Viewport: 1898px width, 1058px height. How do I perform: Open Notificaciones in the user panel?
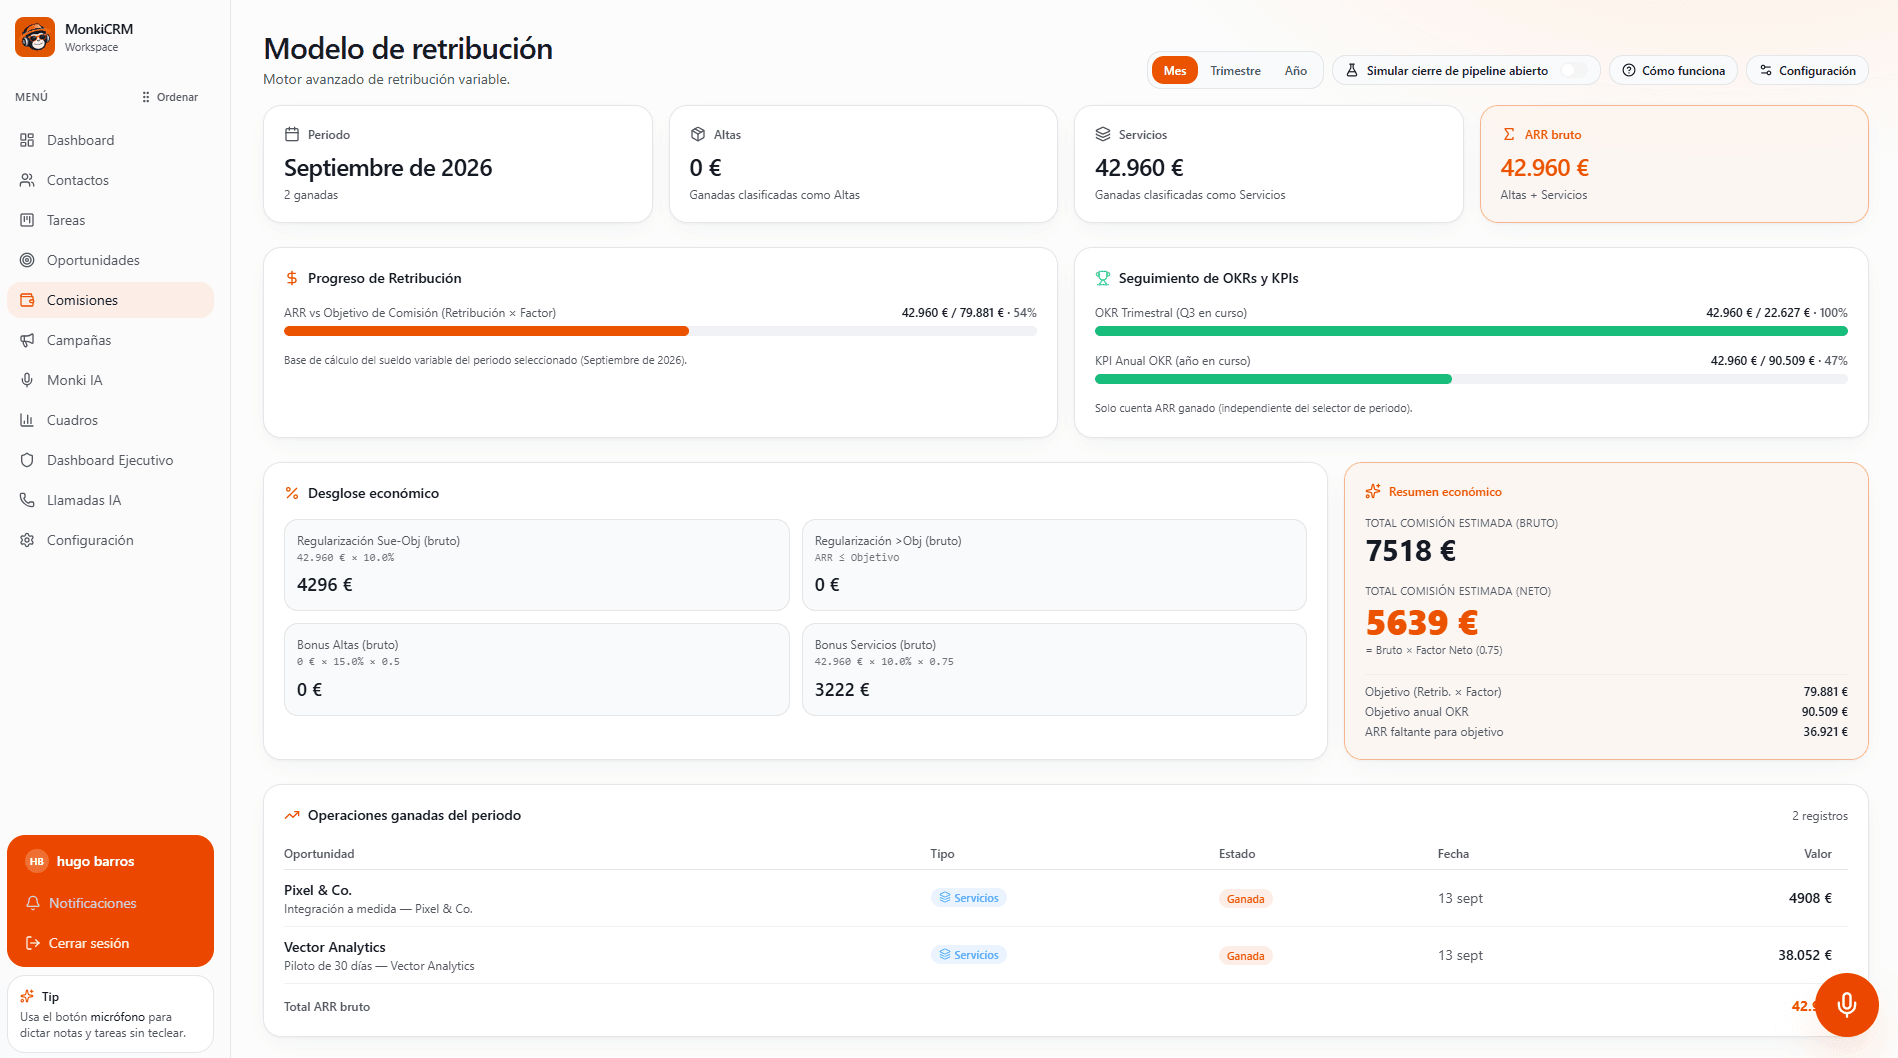[x=110, y=903]
